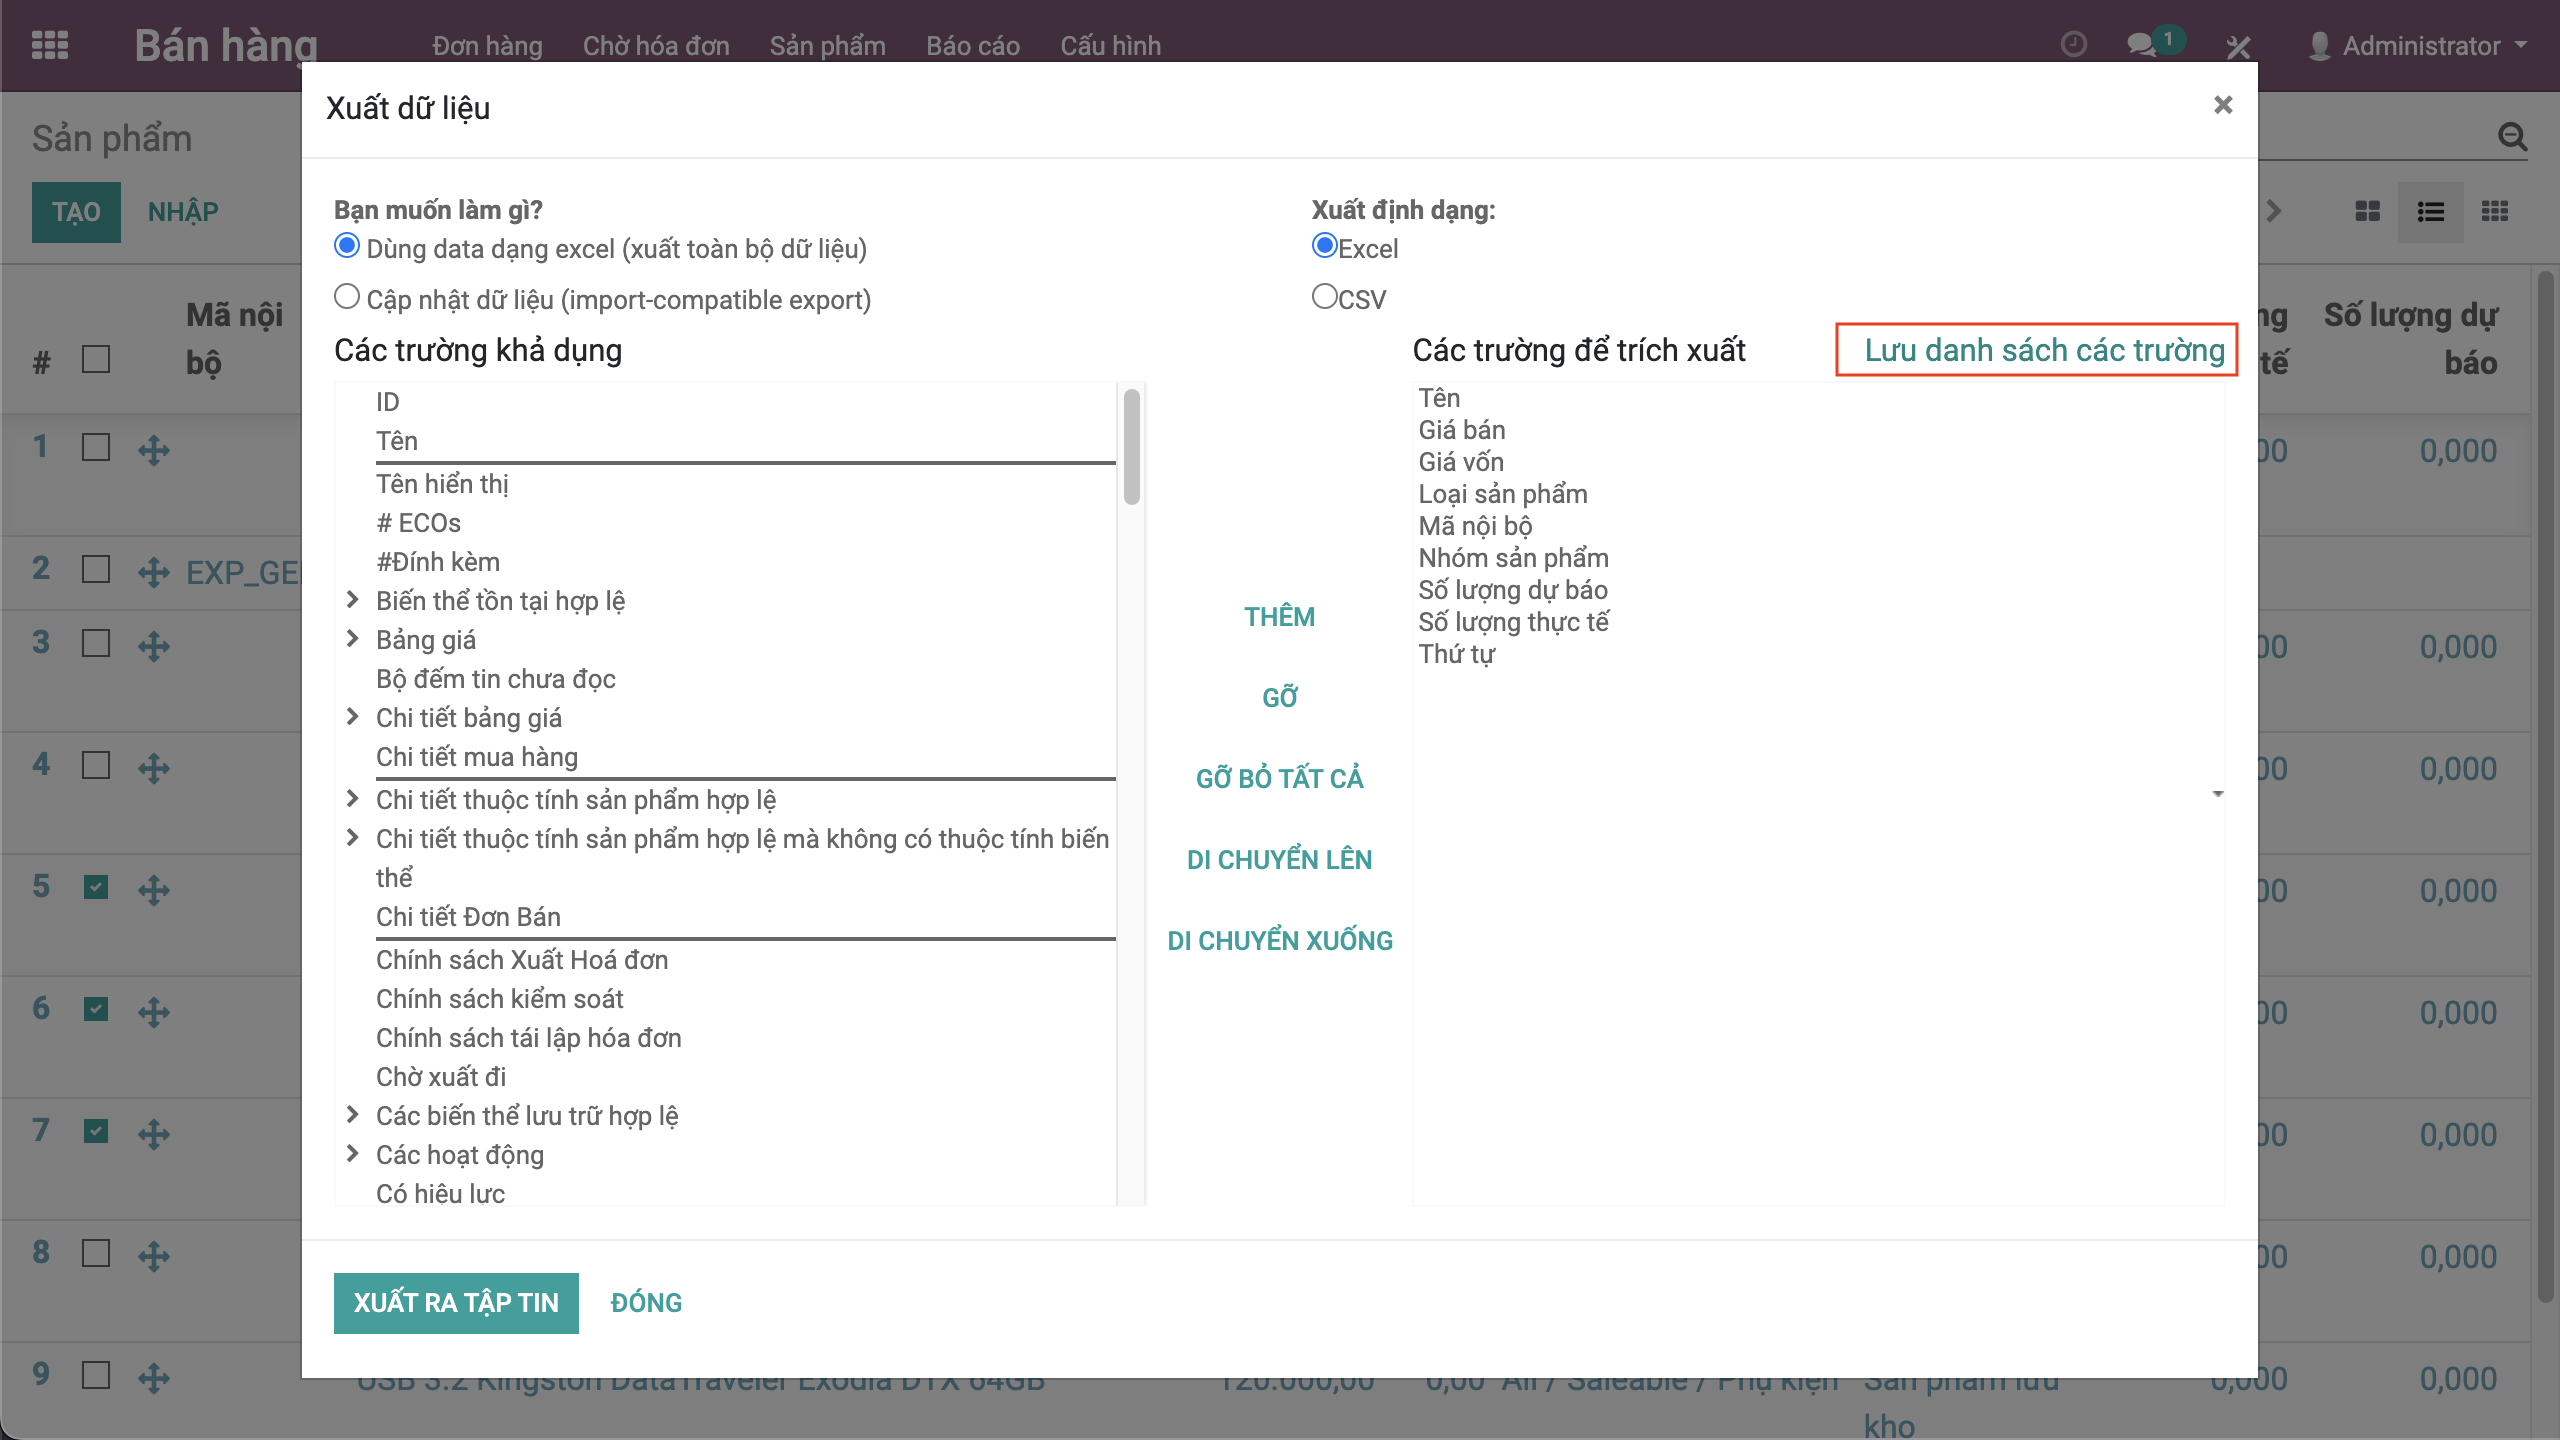Click the available fields list scrollbar
Viewport: 2560px width, 1440px height.
coord(1131,448)
